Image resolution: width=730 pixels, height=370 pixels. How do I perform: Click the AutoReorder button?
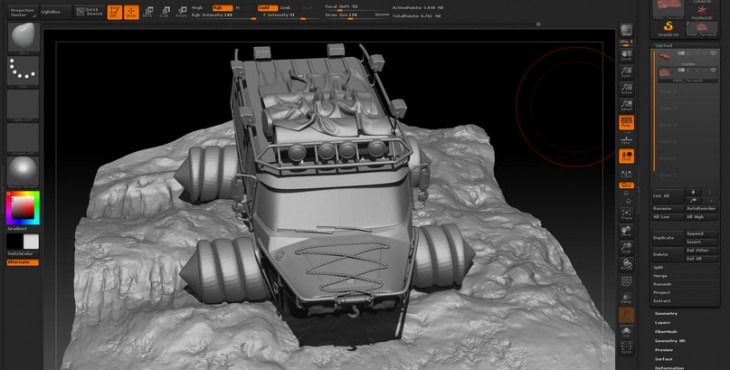[702, 209]
